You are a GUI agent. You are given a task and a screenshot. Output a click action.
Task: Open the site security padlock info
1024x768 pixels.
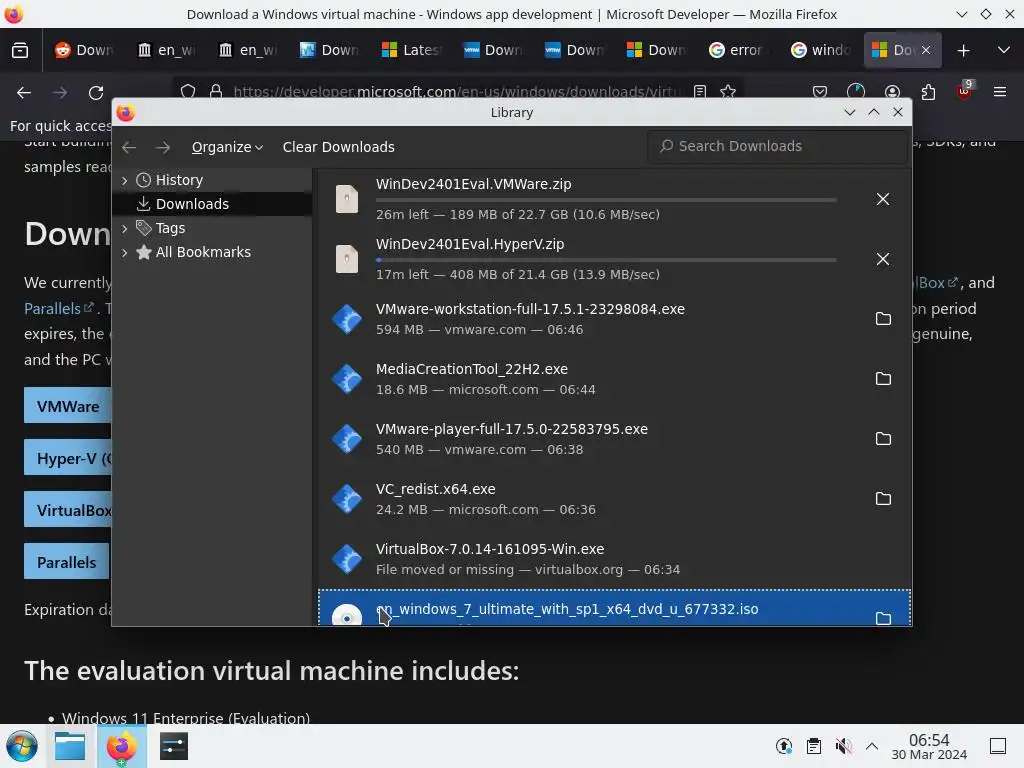[216, 92]
